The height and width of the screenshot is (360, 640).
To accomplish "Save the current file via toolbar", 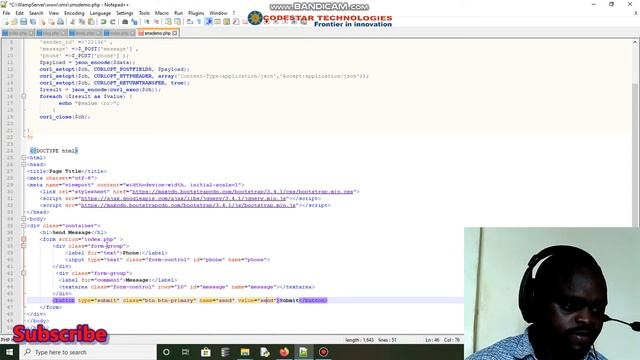I will 23,22.
